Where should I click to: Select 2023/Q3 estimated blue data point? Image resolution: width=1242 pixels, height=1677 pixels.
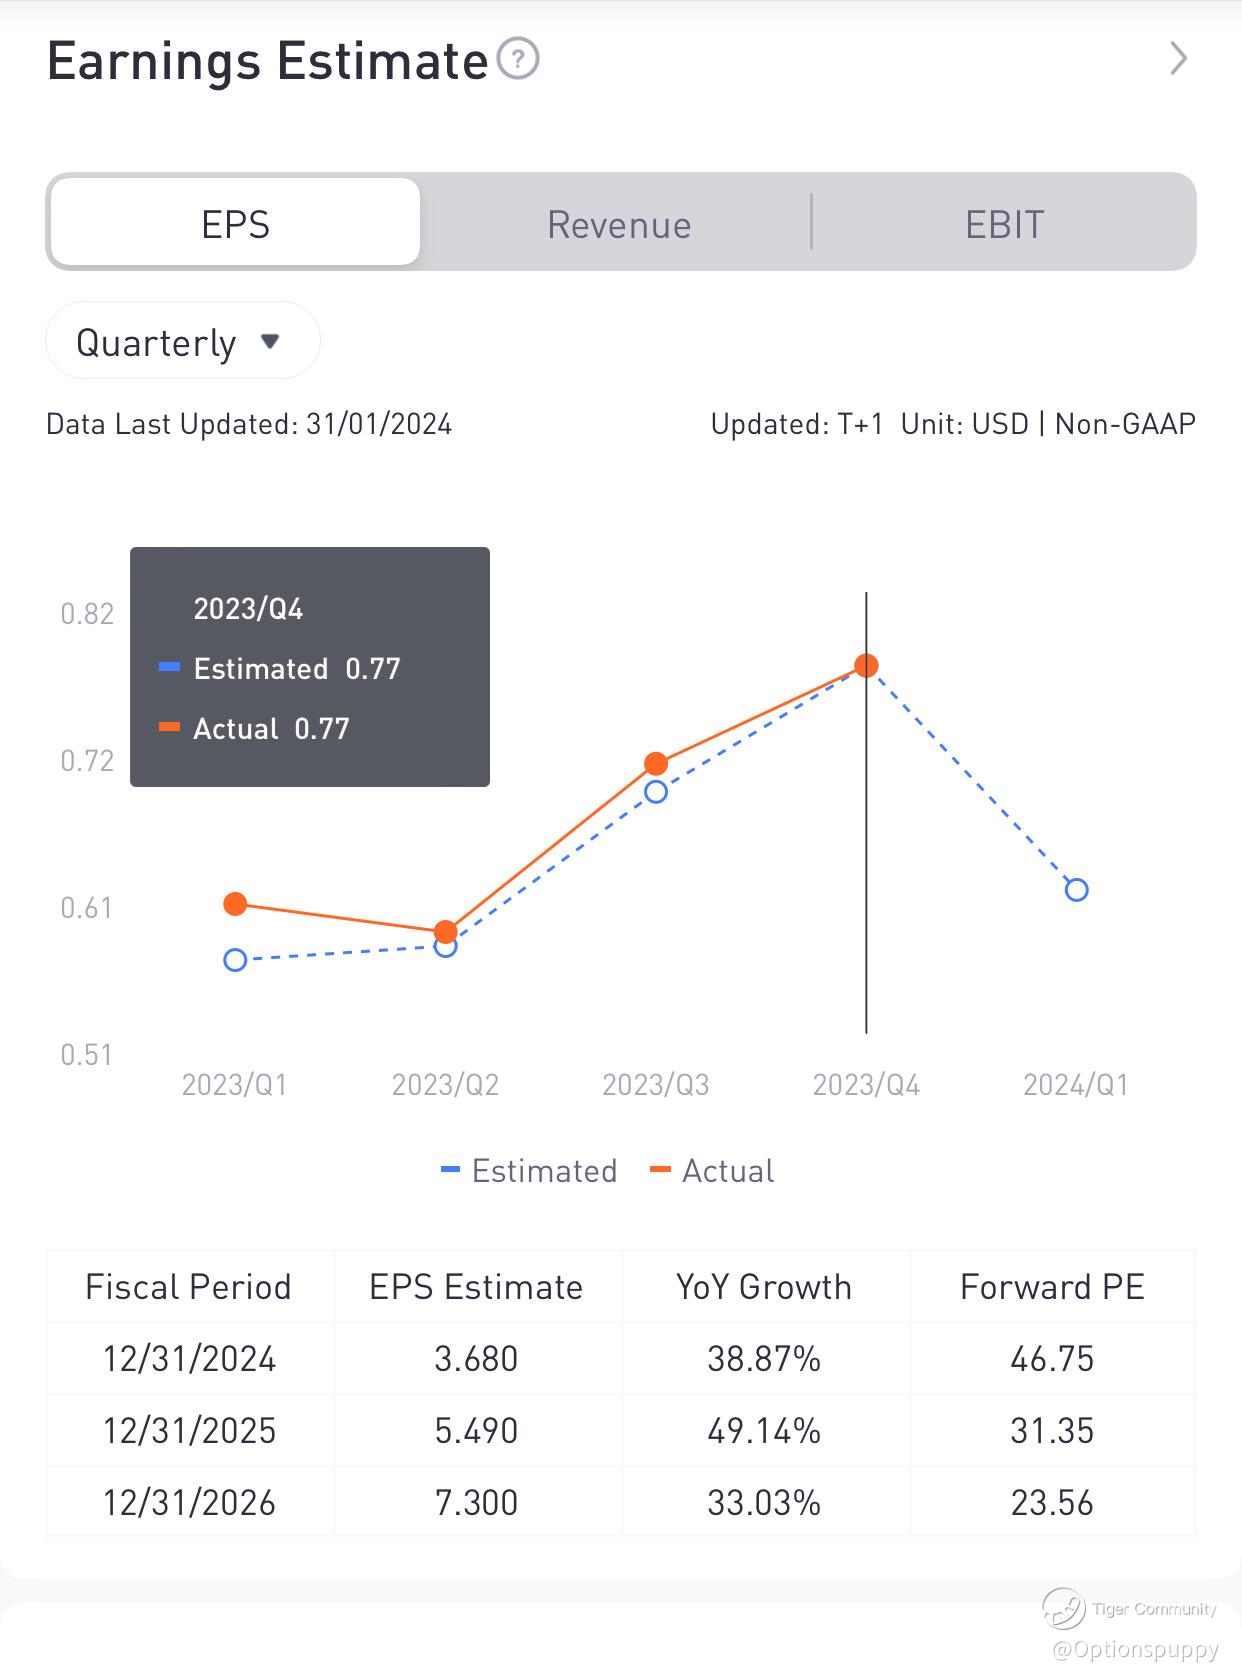click(x=656, y=792)
